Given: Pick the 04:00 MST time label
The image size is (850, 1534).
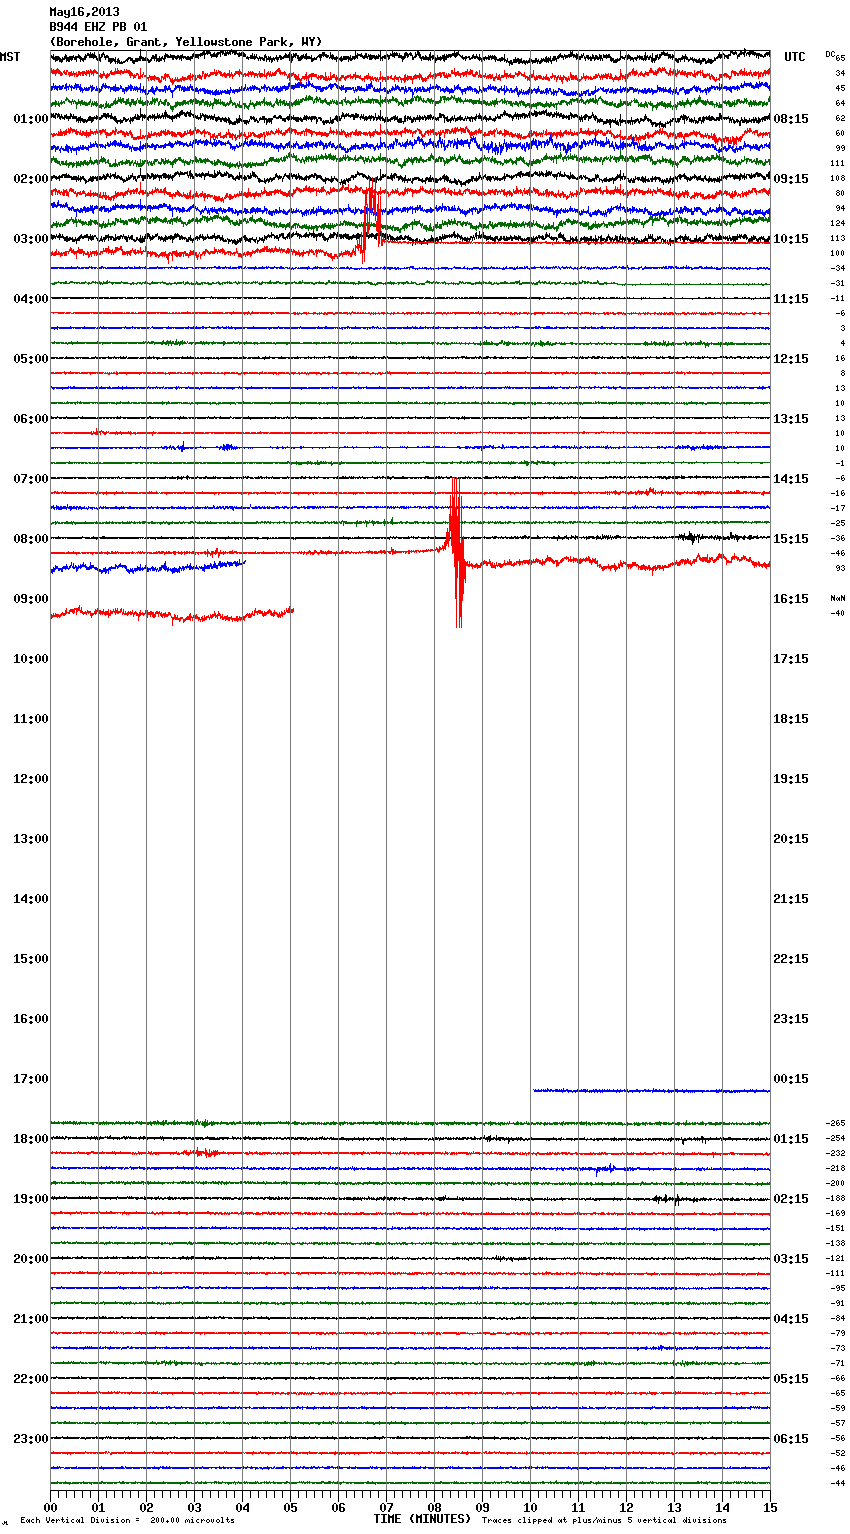Looking at the screenshot, I should tap(30, 299).
